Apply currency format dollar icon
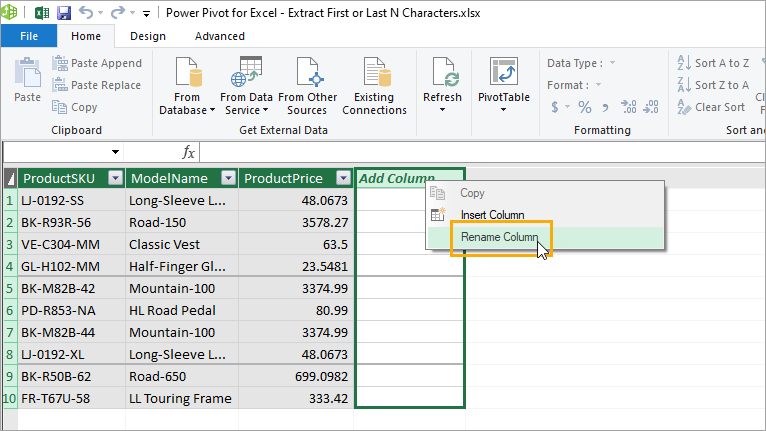Screen dimensions: 766x431 (x=555, y=107)
